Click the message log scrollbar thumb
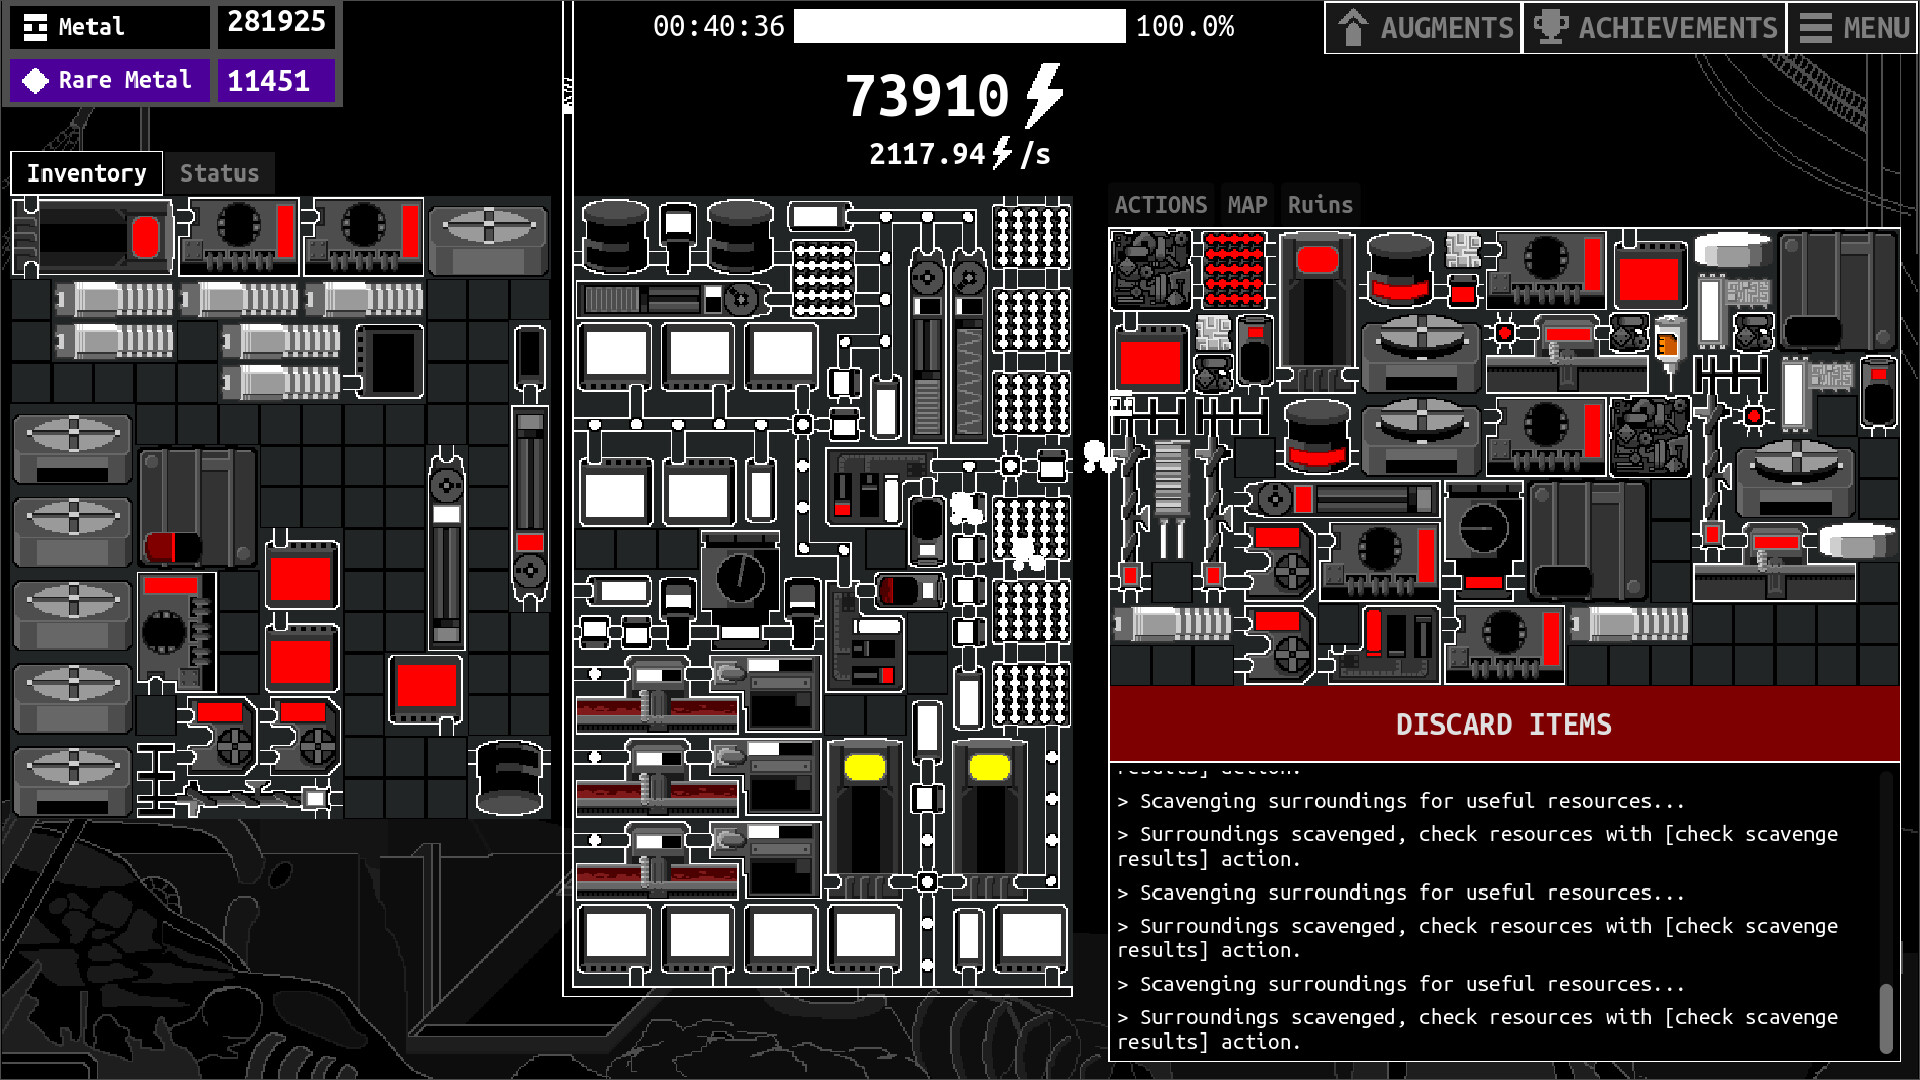 (1885, 1017)
